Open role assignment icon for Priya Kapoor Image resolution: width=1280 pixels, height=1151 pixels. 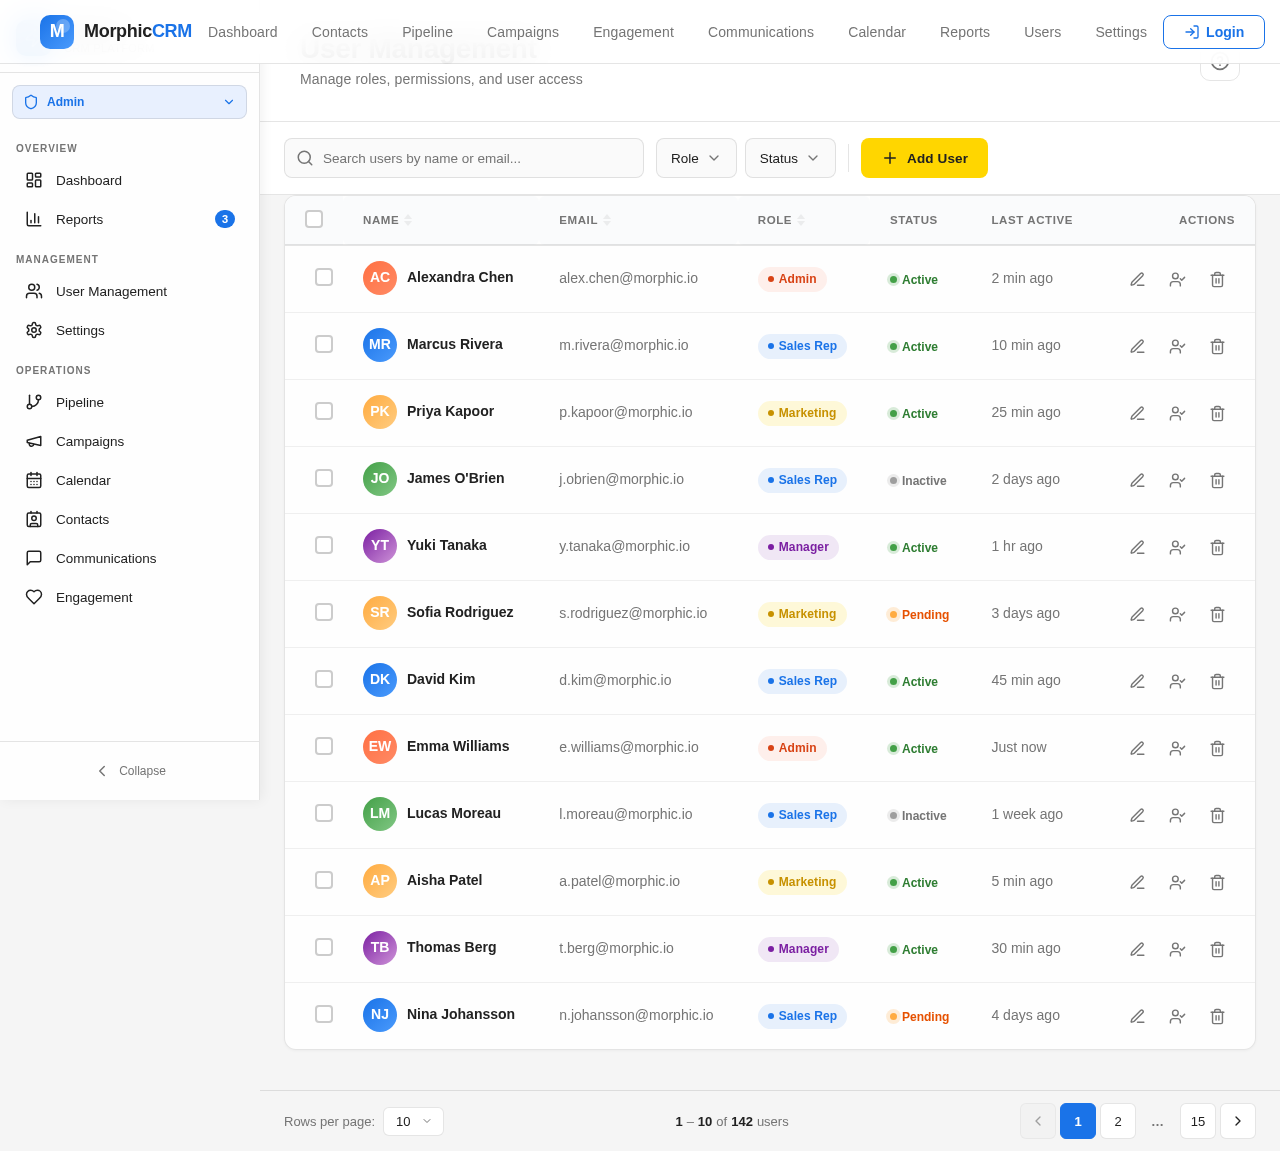(1177, 413)
